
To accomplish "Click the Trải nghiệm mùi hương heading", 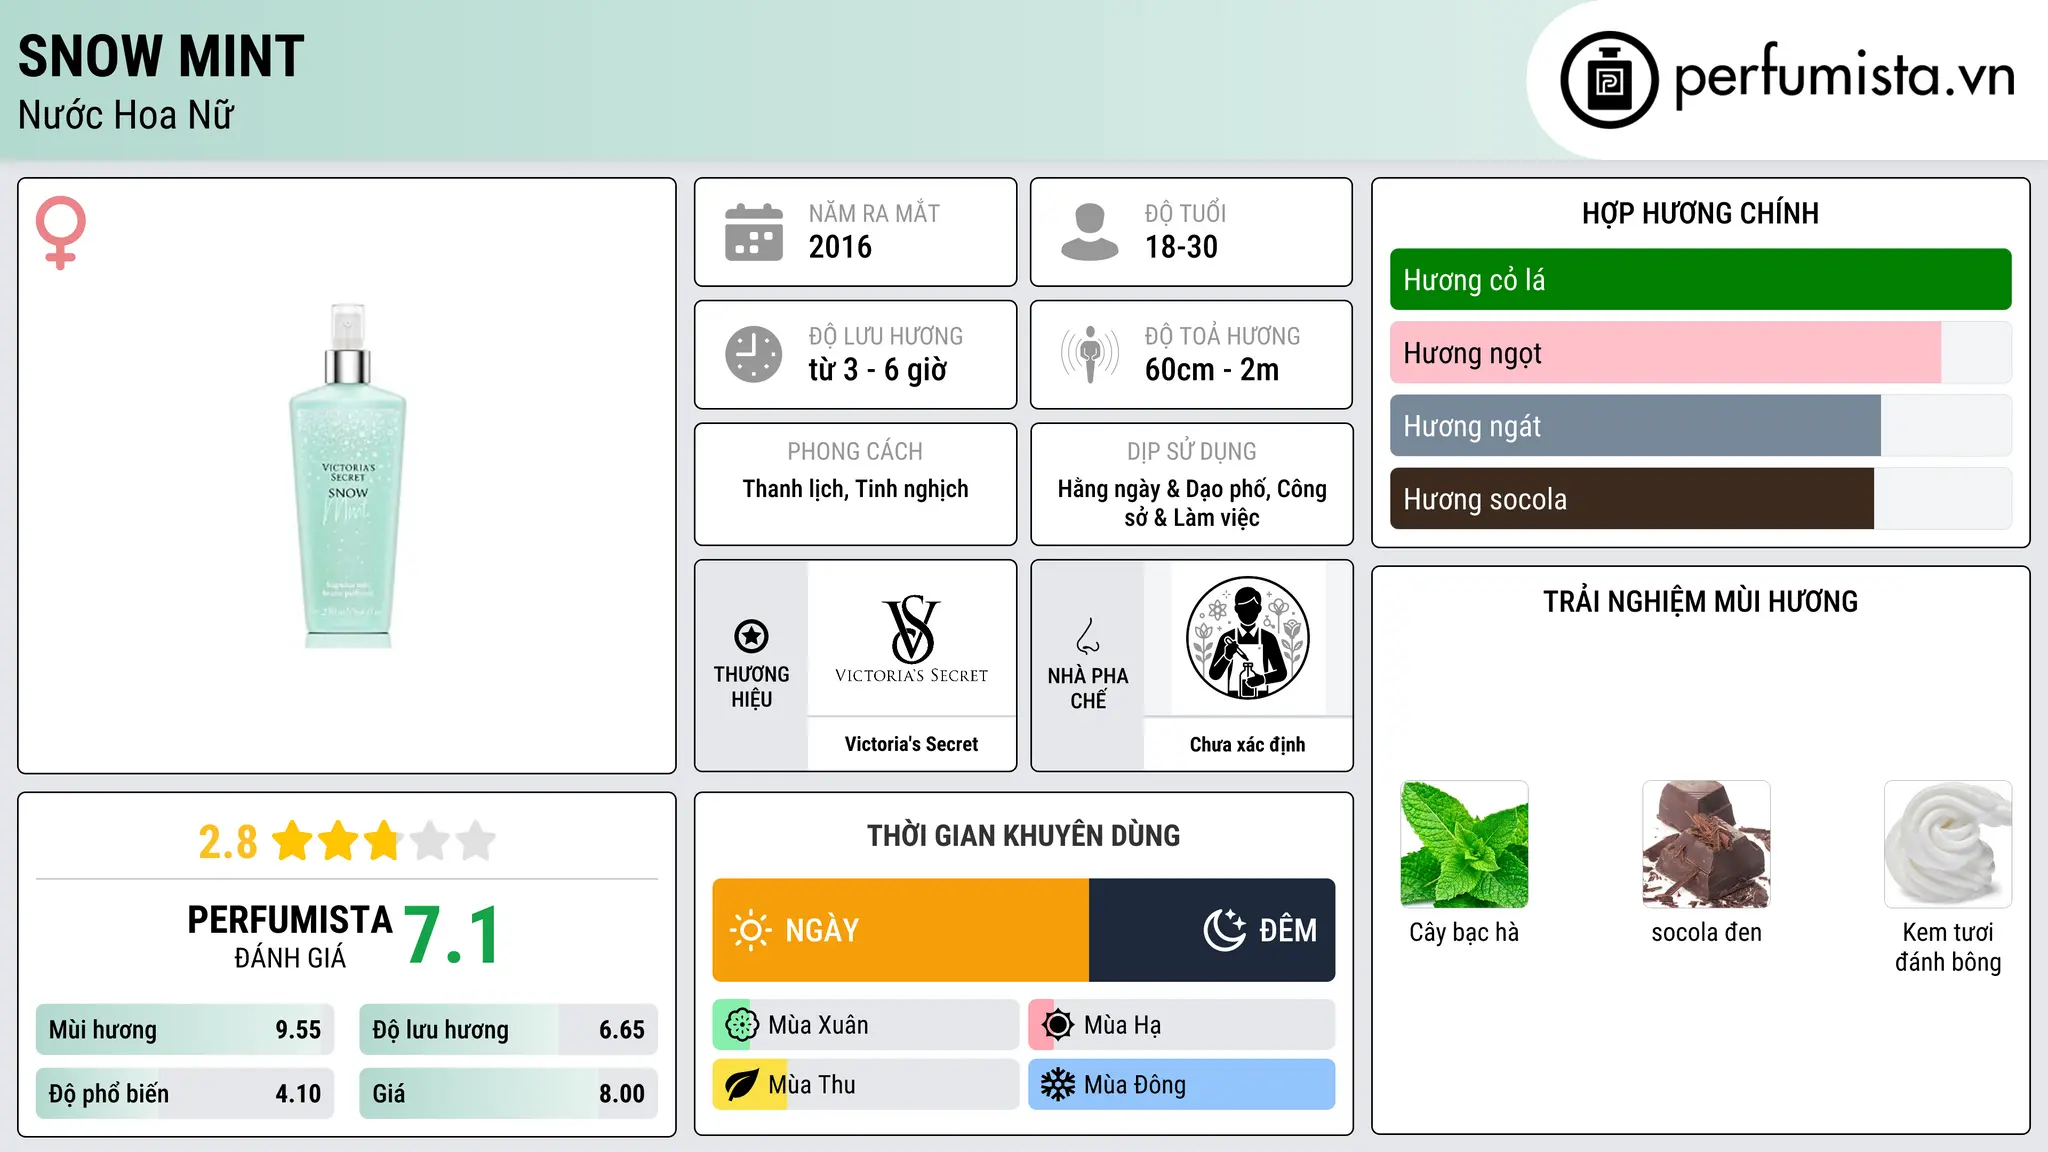I will 1700,601.
